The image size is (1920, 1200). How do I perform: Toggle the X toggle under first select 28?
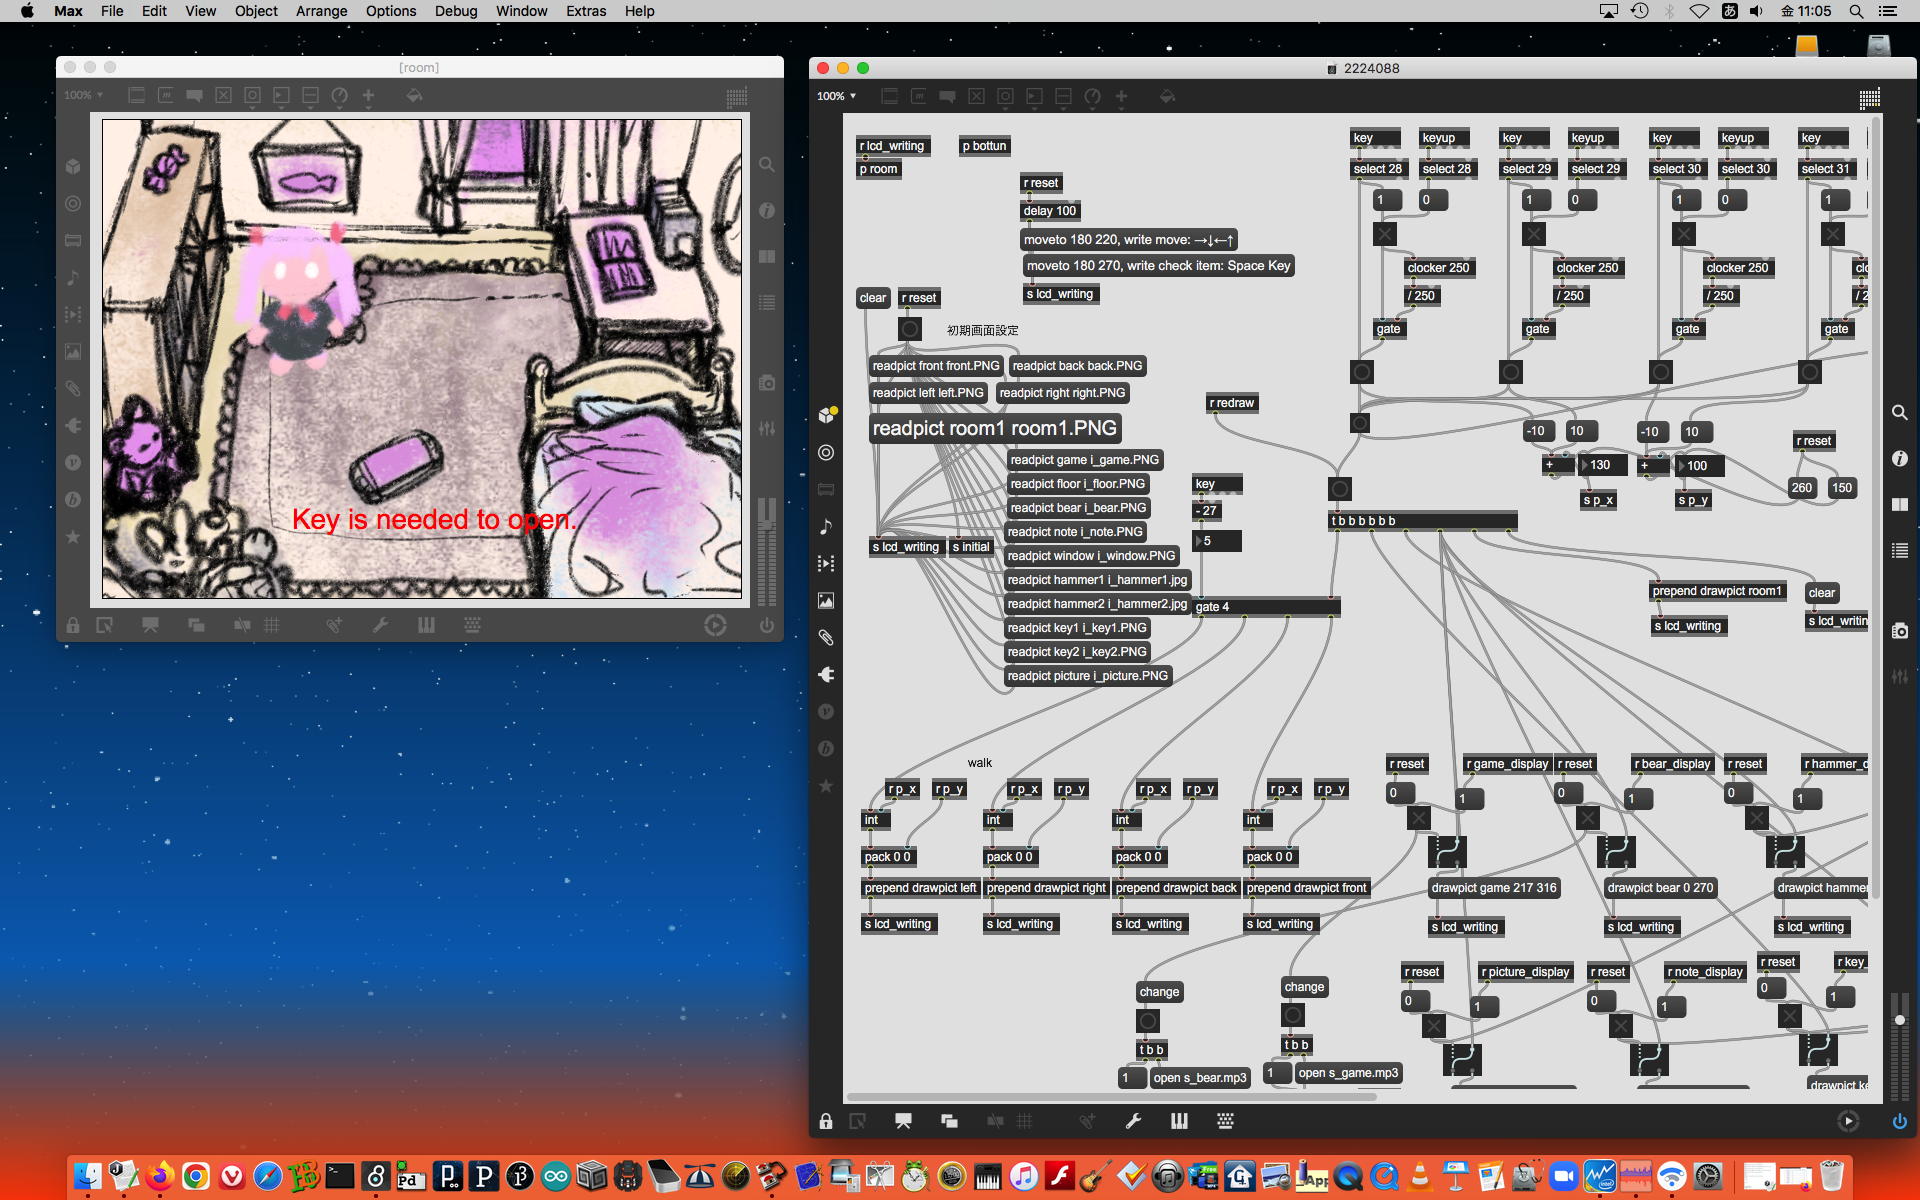pos(1384,234)
